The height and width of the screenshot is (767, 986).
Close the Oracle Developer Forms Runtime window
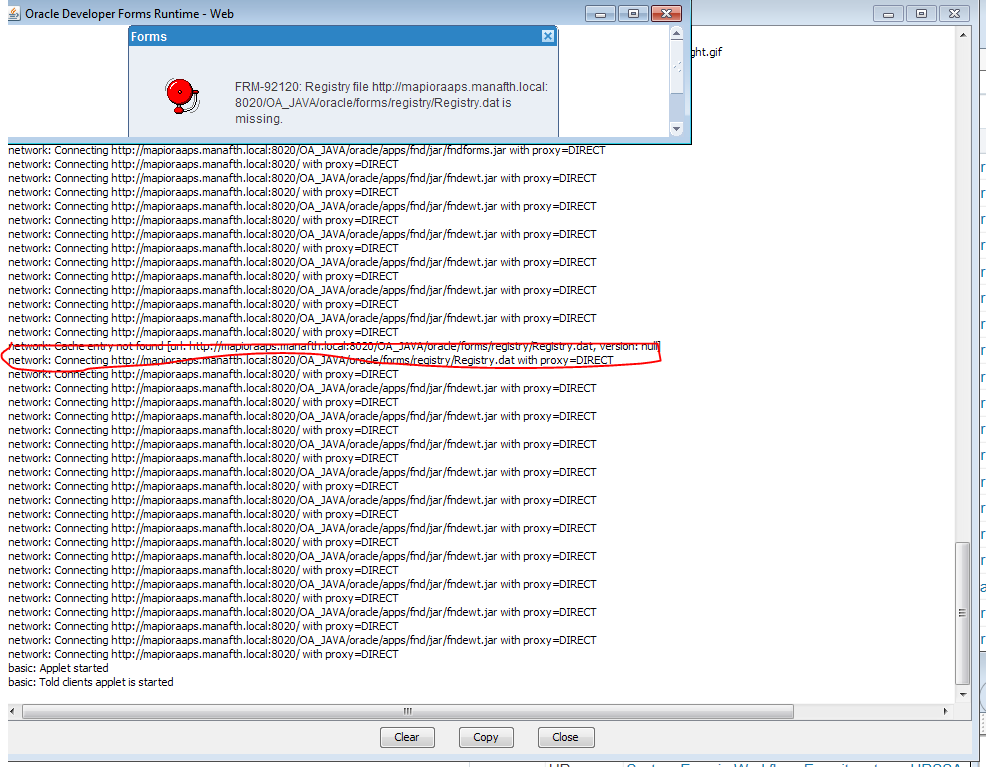(665, 14)
